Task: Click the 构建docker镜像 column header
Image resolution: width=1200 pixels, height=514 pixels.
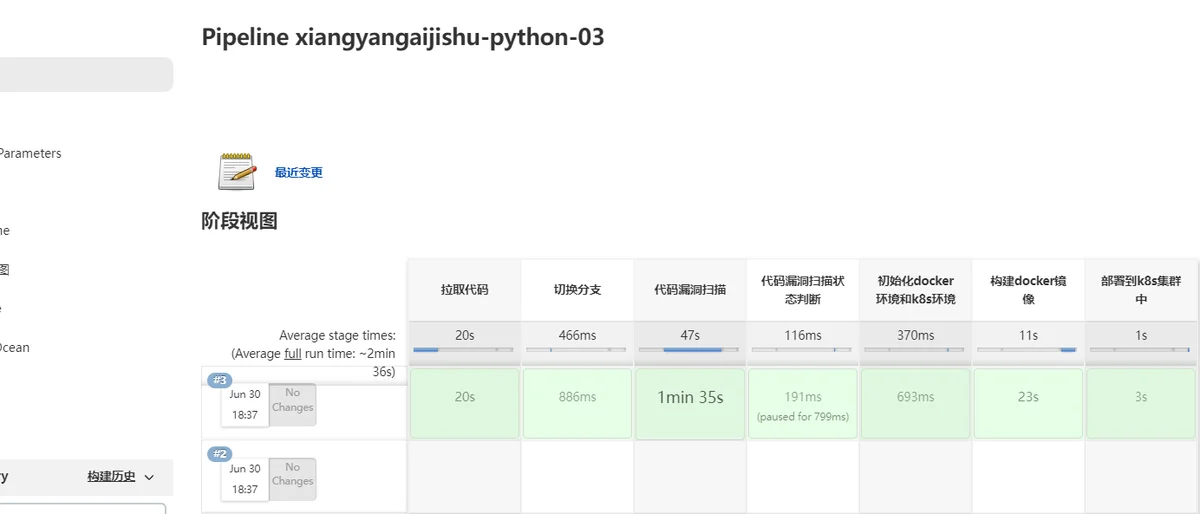Action: [1029, 290]
